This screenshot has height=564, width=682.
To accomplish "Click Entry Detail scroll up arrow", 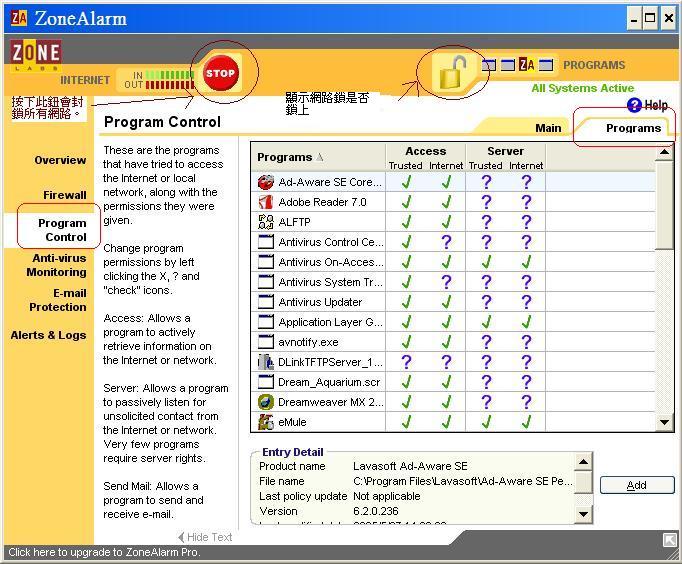I will [583, 462].
